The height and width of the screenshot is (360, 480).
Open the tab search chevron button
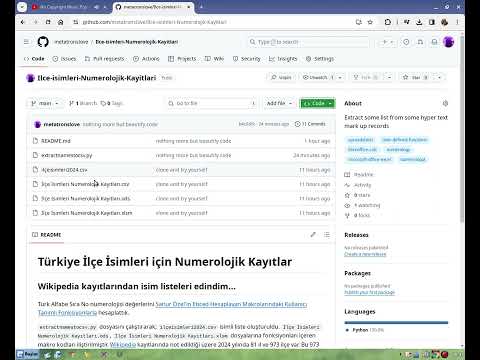22,7
